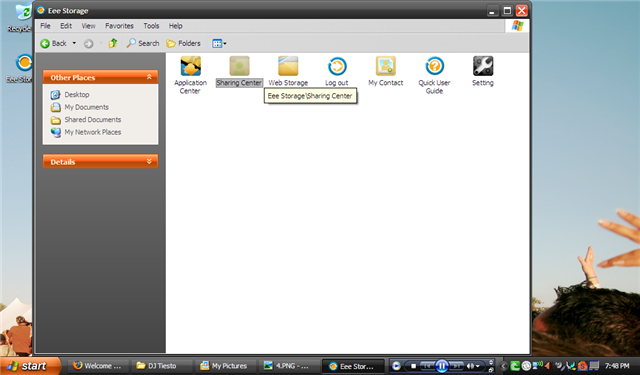Minimize the Eee Storage window

pyautogui.click(x=492, y=11)
